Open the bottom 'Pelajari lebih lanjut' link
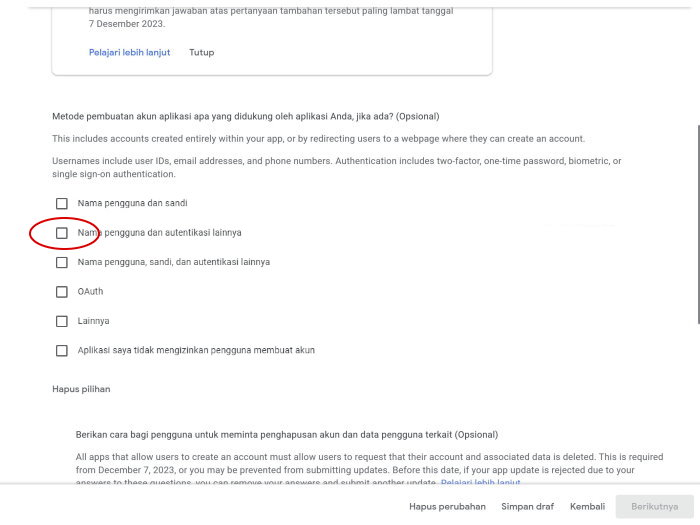 pos(480,483)
